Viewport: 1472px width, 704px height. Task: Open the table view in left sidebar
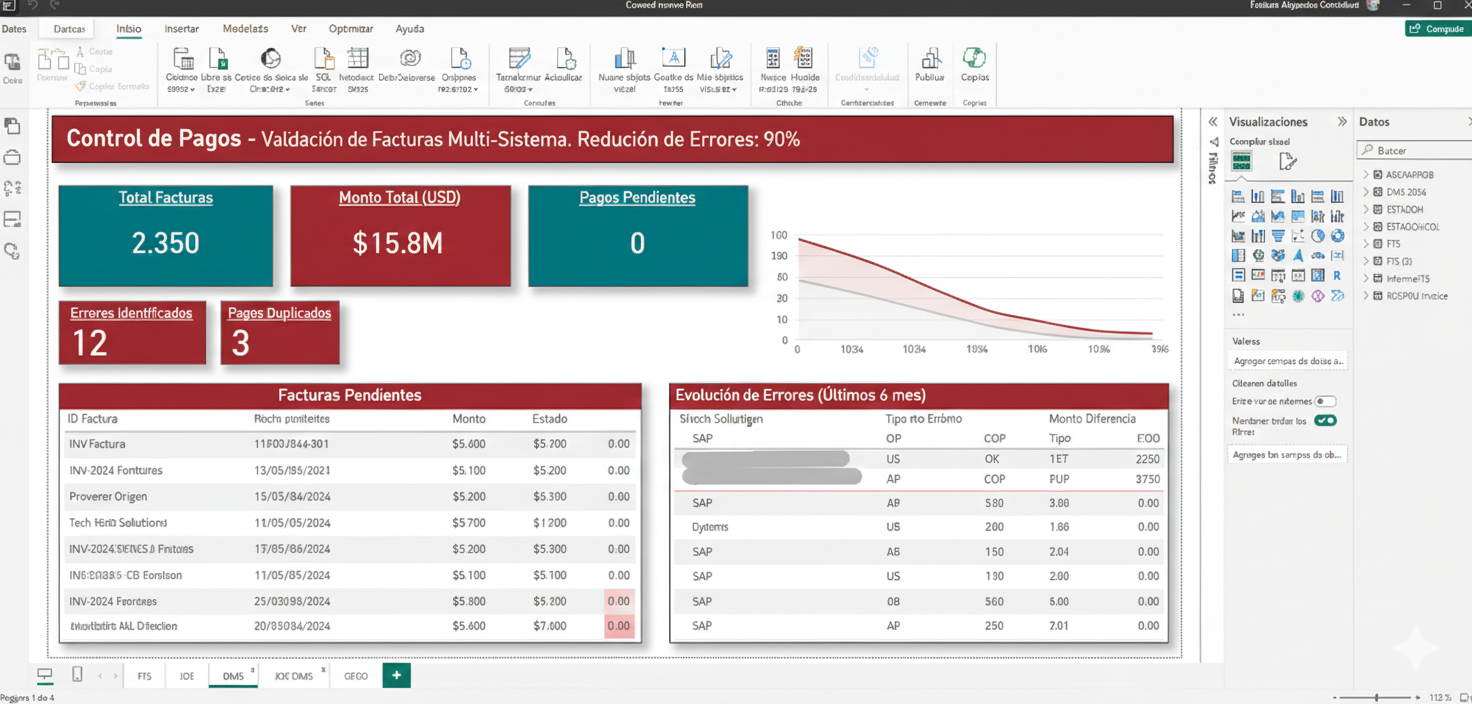pos(12,157)
